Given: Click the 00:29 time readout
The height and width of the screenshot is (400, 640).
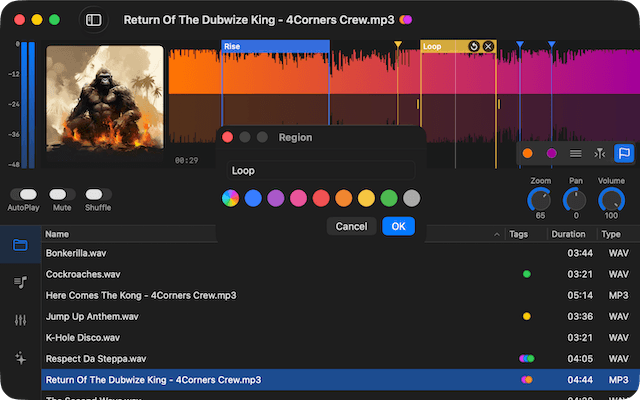Looking at the screenshot, I should coord(187,160).
